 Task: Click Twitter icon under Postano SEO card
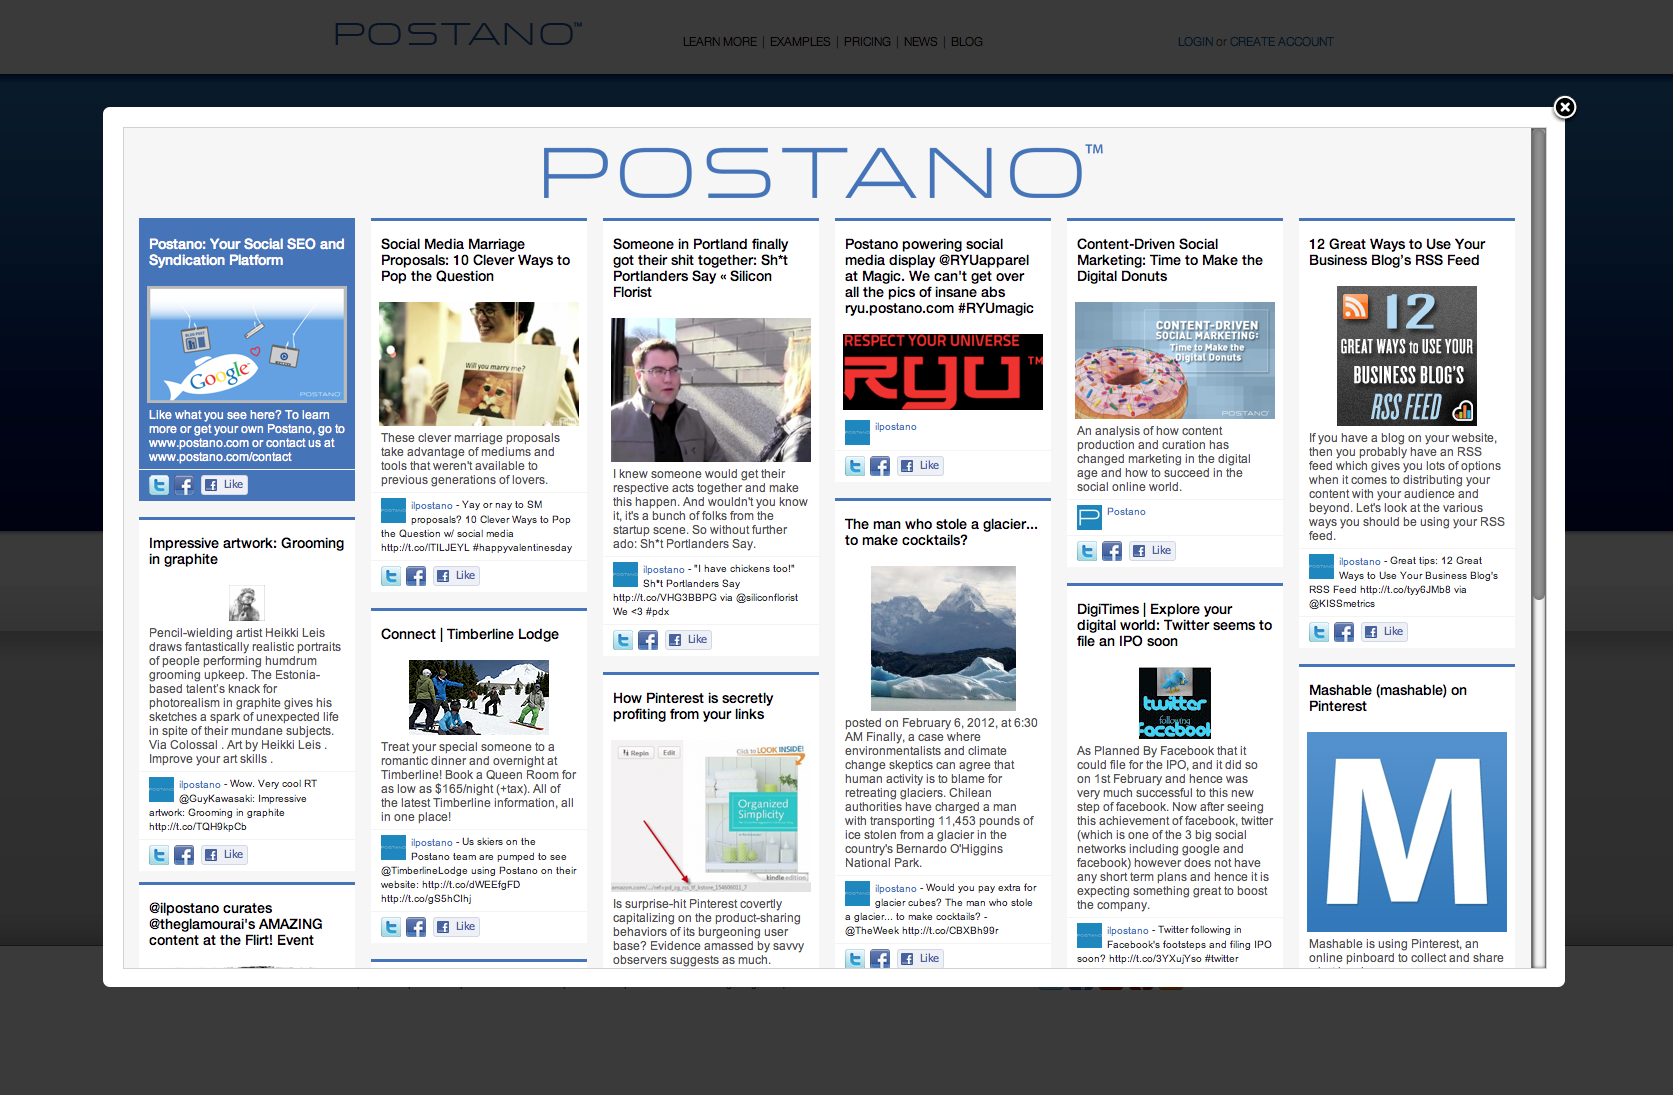[159, 485]
